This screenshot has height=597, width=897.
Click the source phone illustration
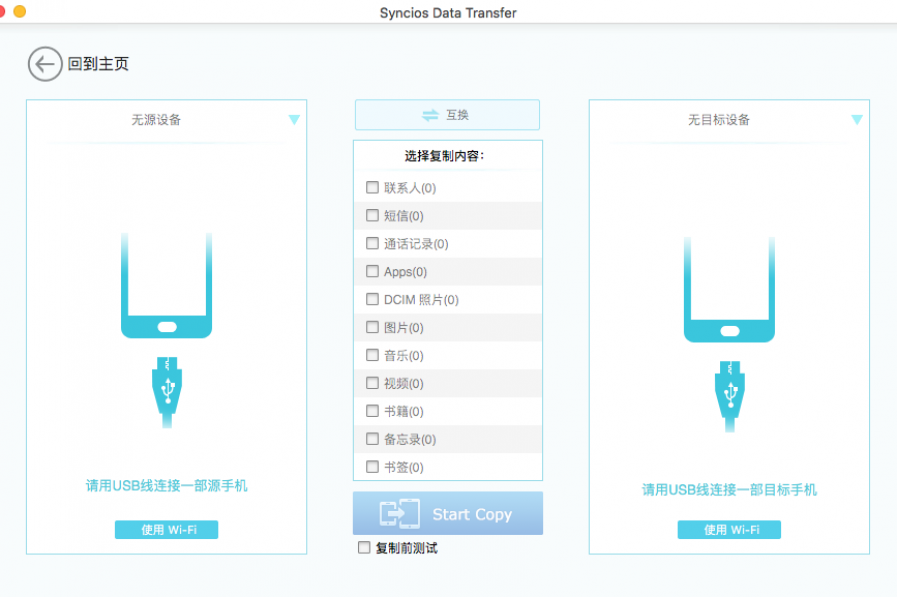pyautogui.click(x=166, y=285)
